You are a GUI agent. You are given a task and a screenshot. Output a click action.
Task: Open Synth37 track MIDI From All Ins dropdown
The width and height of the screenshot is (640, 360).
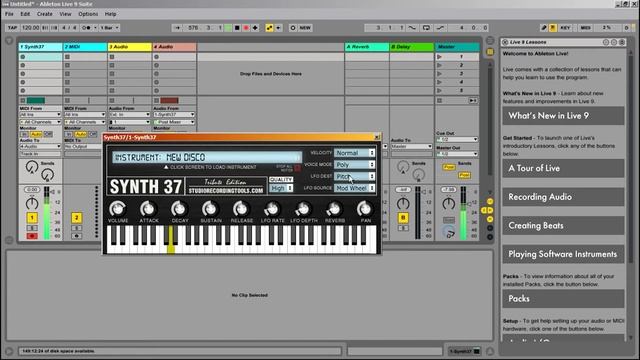tap(40, 115)
